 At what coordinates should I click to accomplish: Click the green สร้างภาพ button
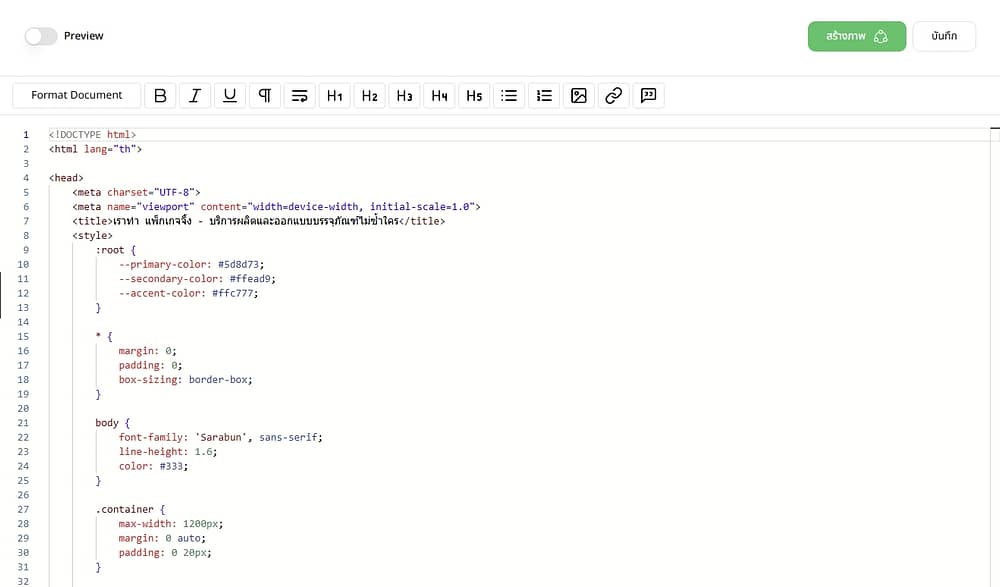[x=857, y=36]
